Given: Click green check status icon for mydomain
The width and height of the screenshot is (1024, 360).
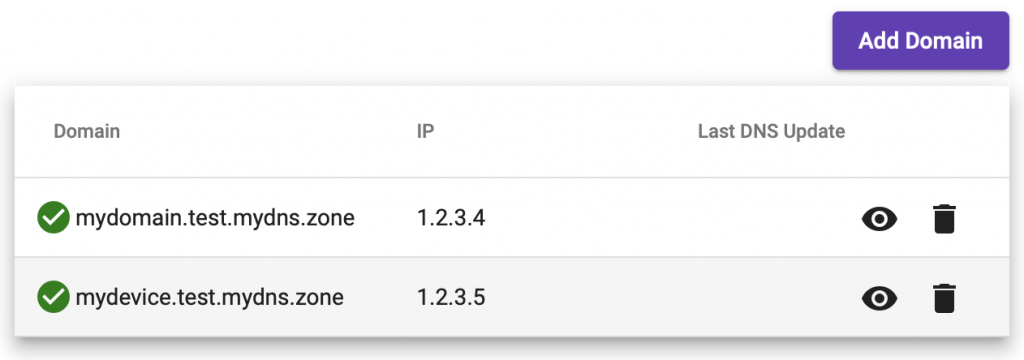Looking at the screenshot, I should (x=53, y=218).
